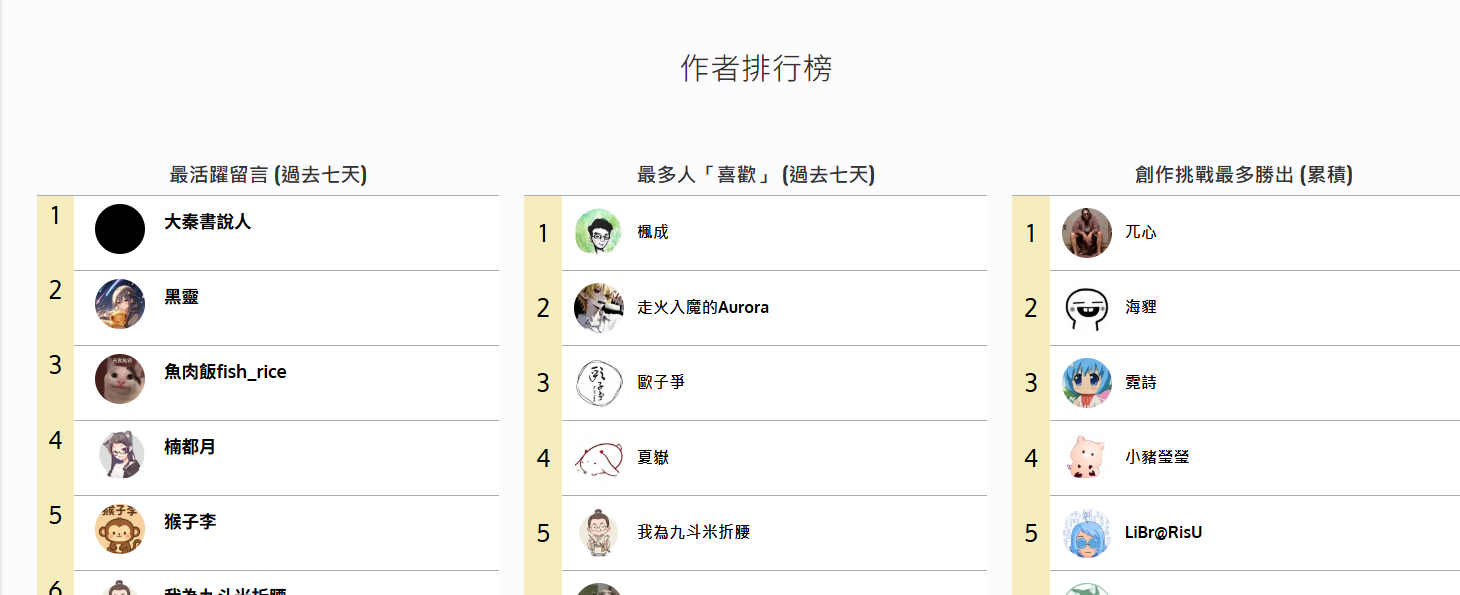
Task: Select 楓成's green watercolor avatar
Action: (599, 233)
